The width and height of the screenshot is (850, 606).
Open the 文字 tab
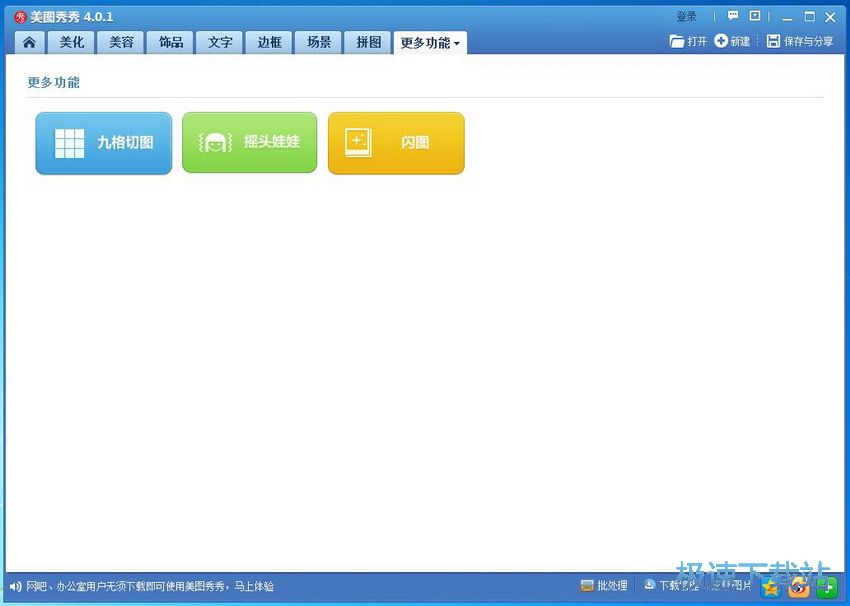point(220,42)
